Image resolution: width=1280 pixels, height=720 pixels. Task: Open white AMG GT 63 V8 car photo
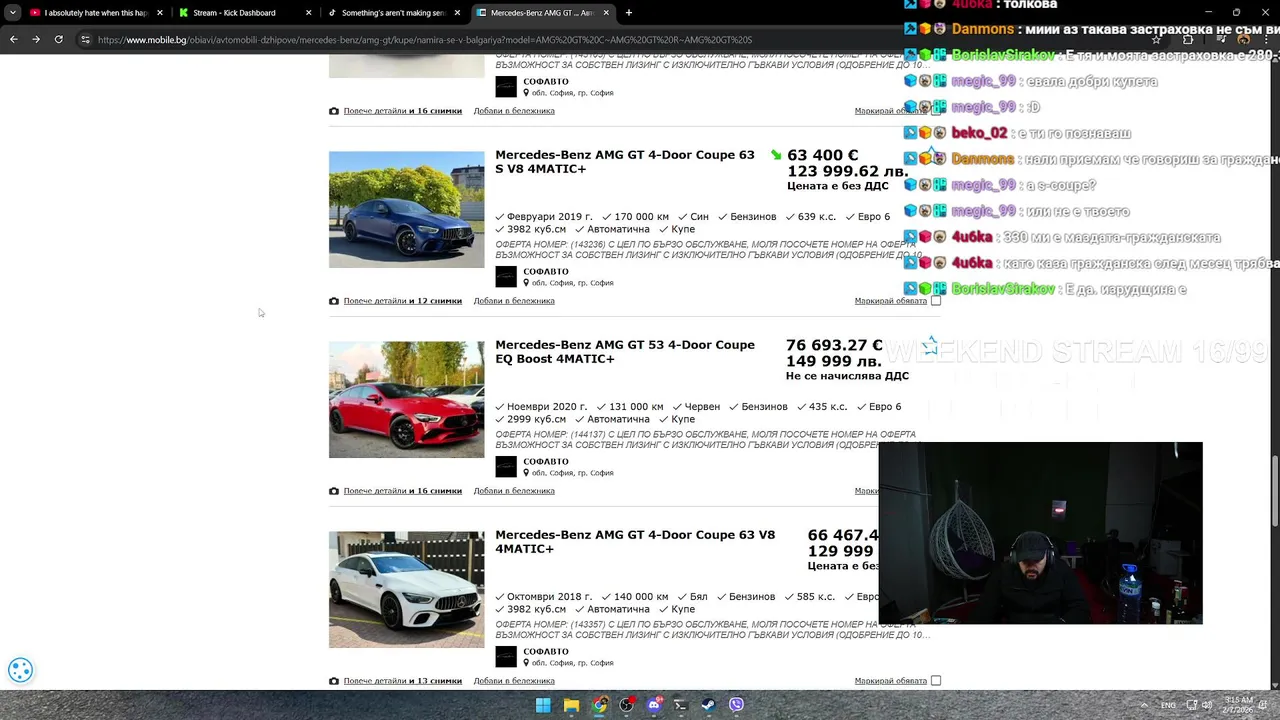(x=406, y=589)
